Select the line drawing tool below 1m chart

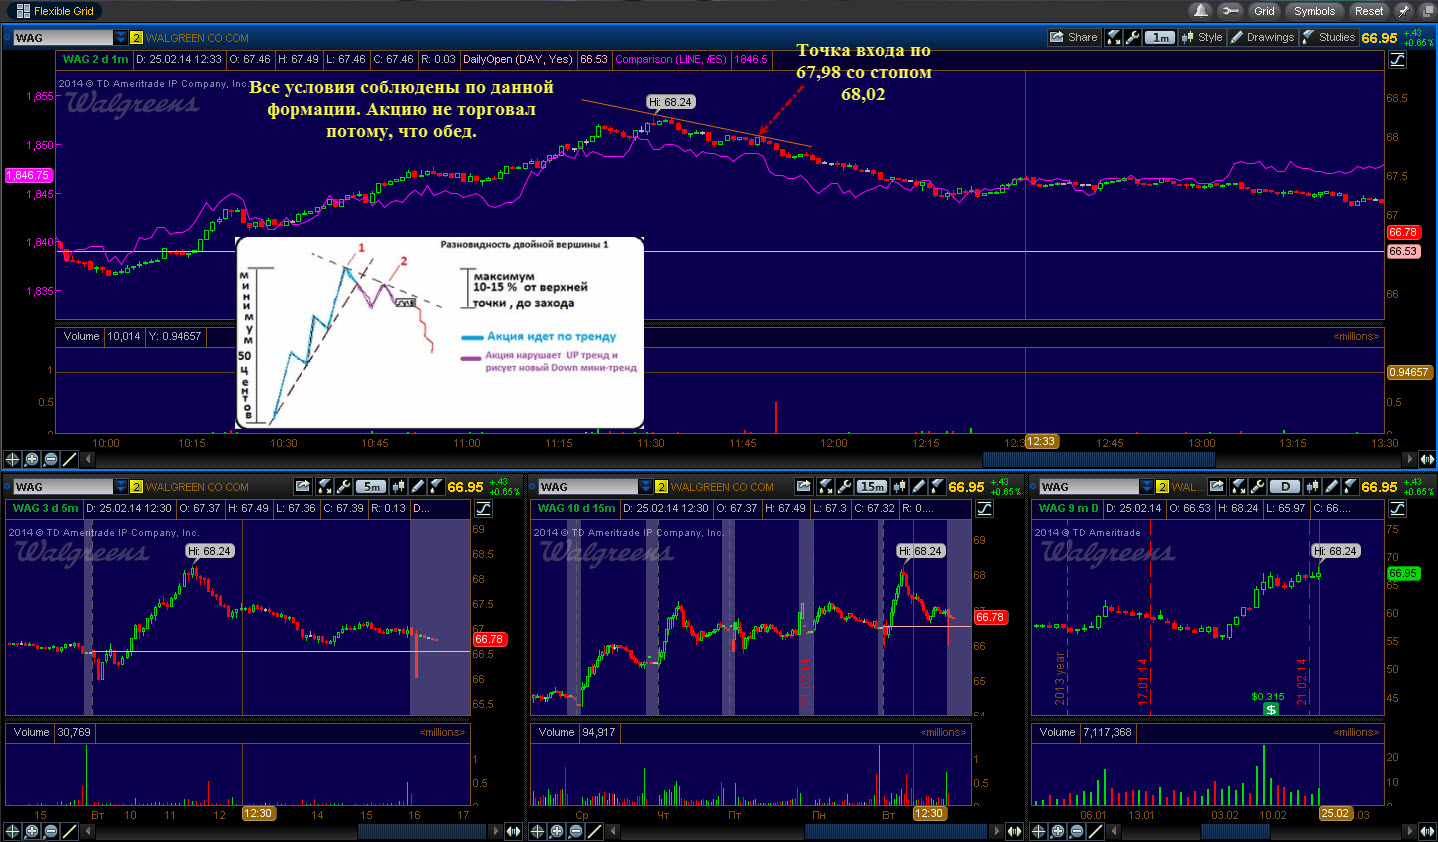click(x=69, y=459)
